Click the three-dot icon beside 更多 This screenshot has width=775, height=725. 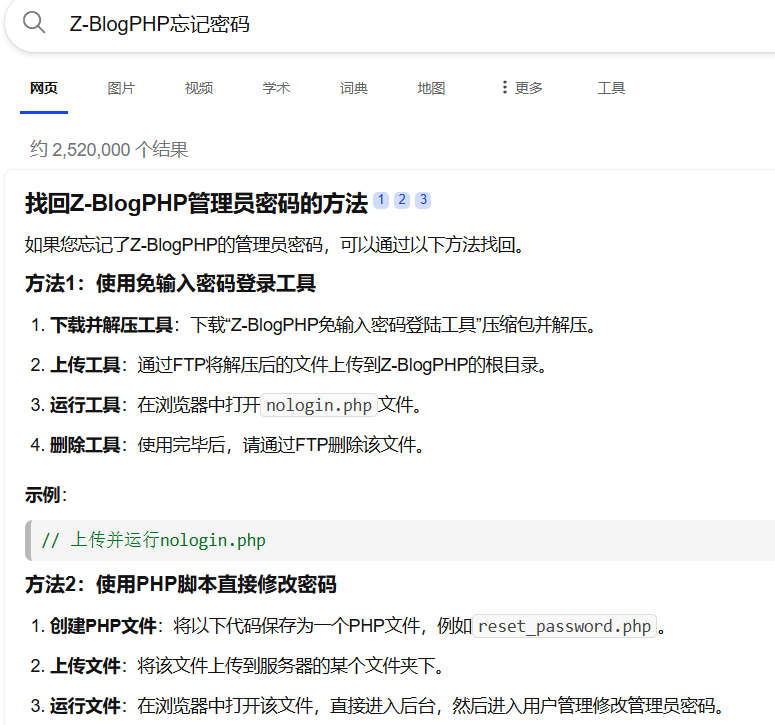[504, 87]
